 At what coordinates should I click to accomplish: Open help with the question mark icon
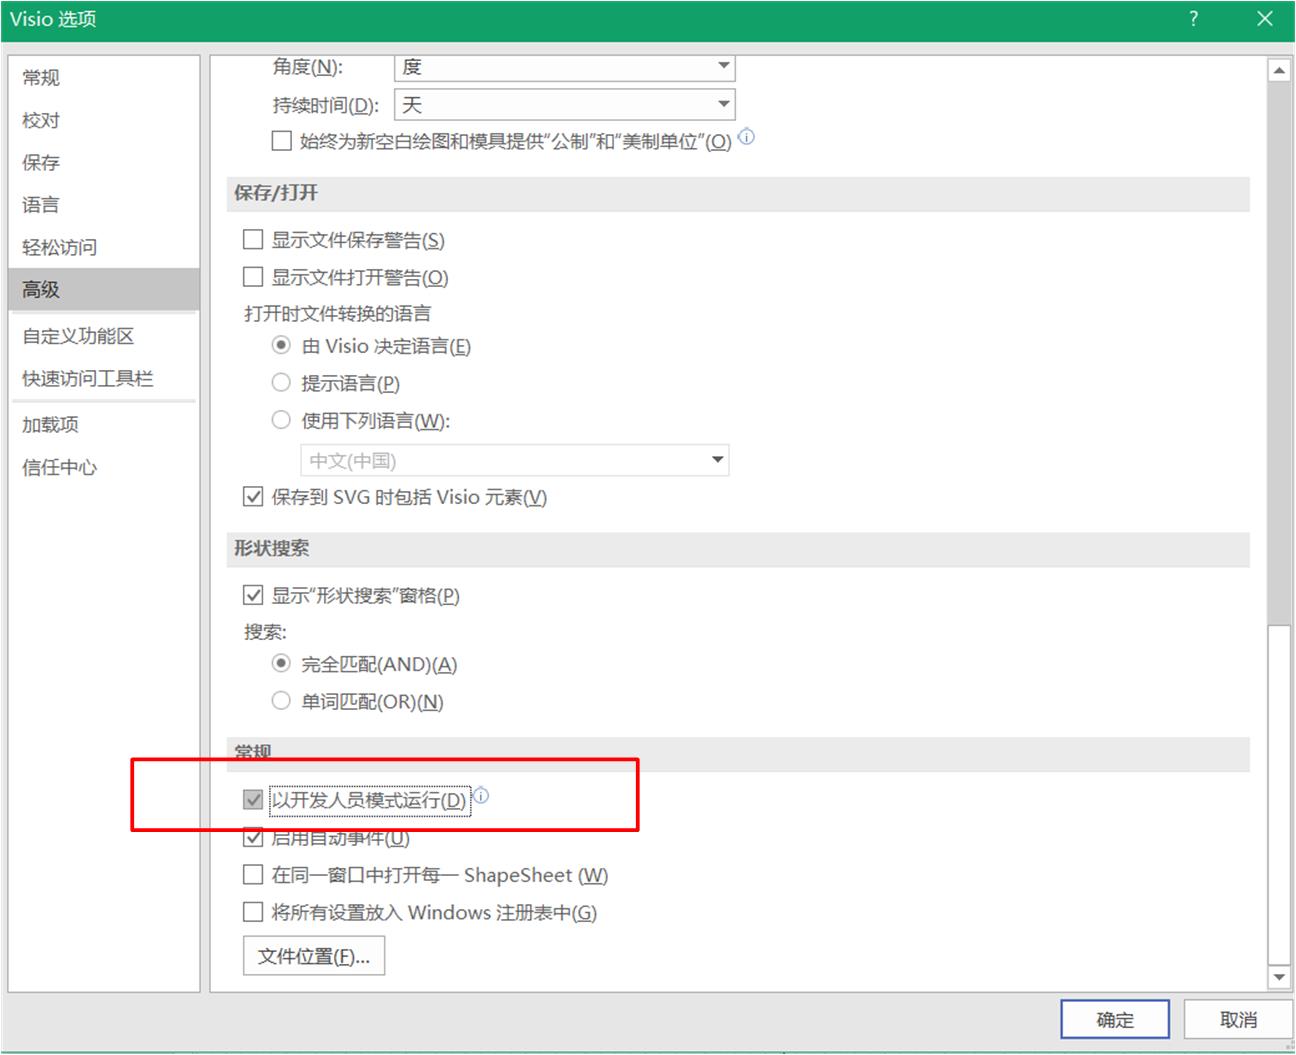[1193, 19]
